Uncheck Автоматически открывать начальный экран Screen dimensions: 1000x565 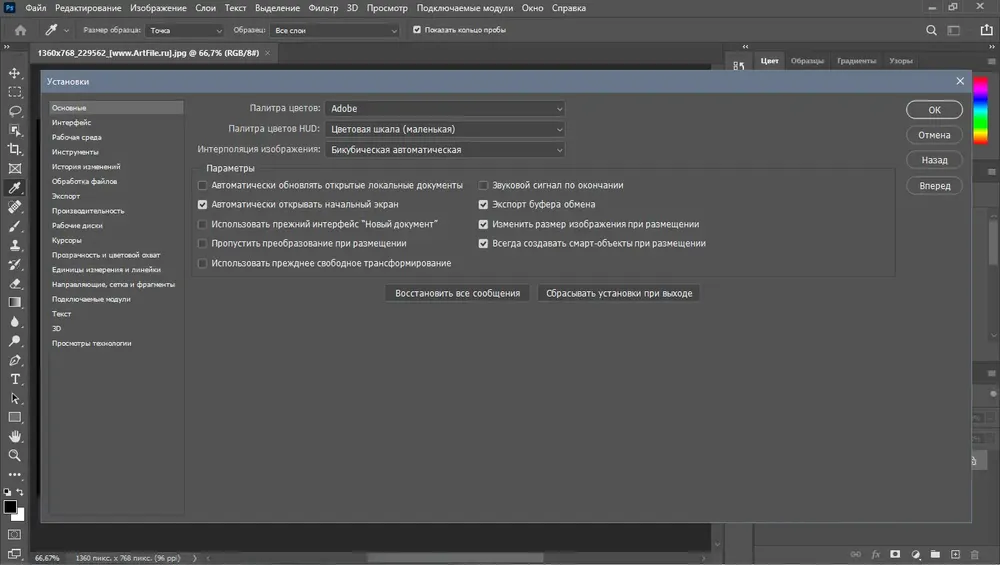pyautogui.click(x=202, y=205)
